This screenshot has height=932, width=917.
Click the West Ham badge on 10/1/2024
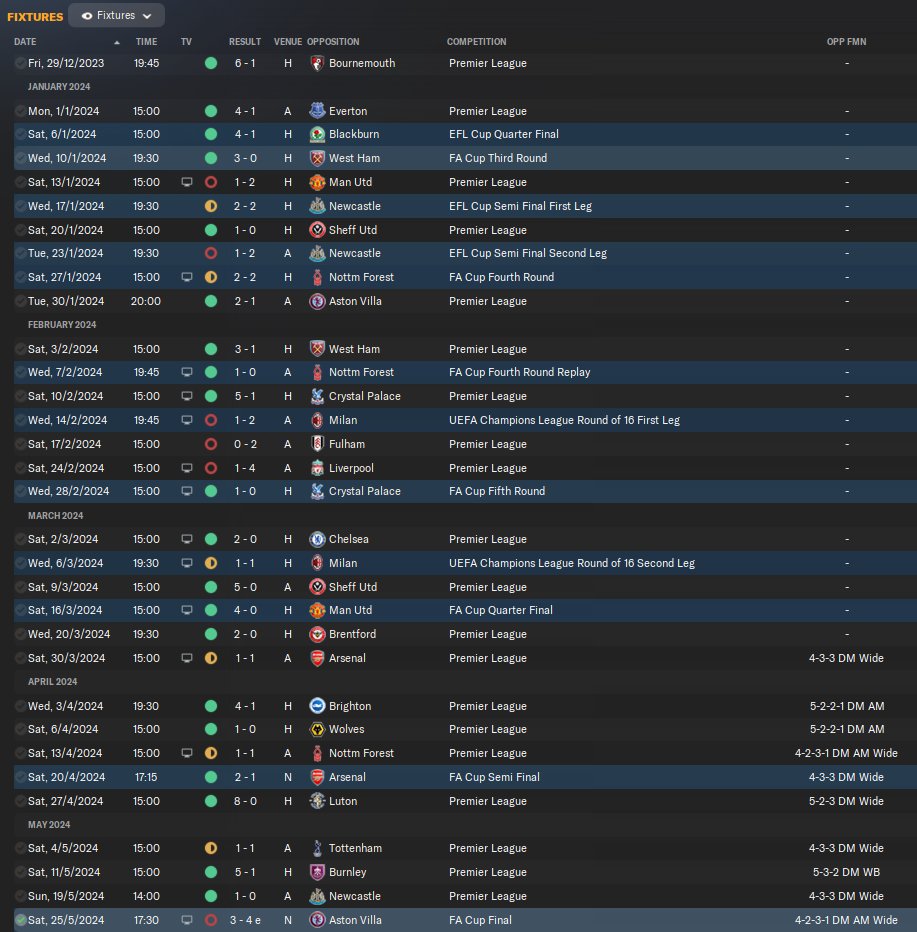click(317, 158)
